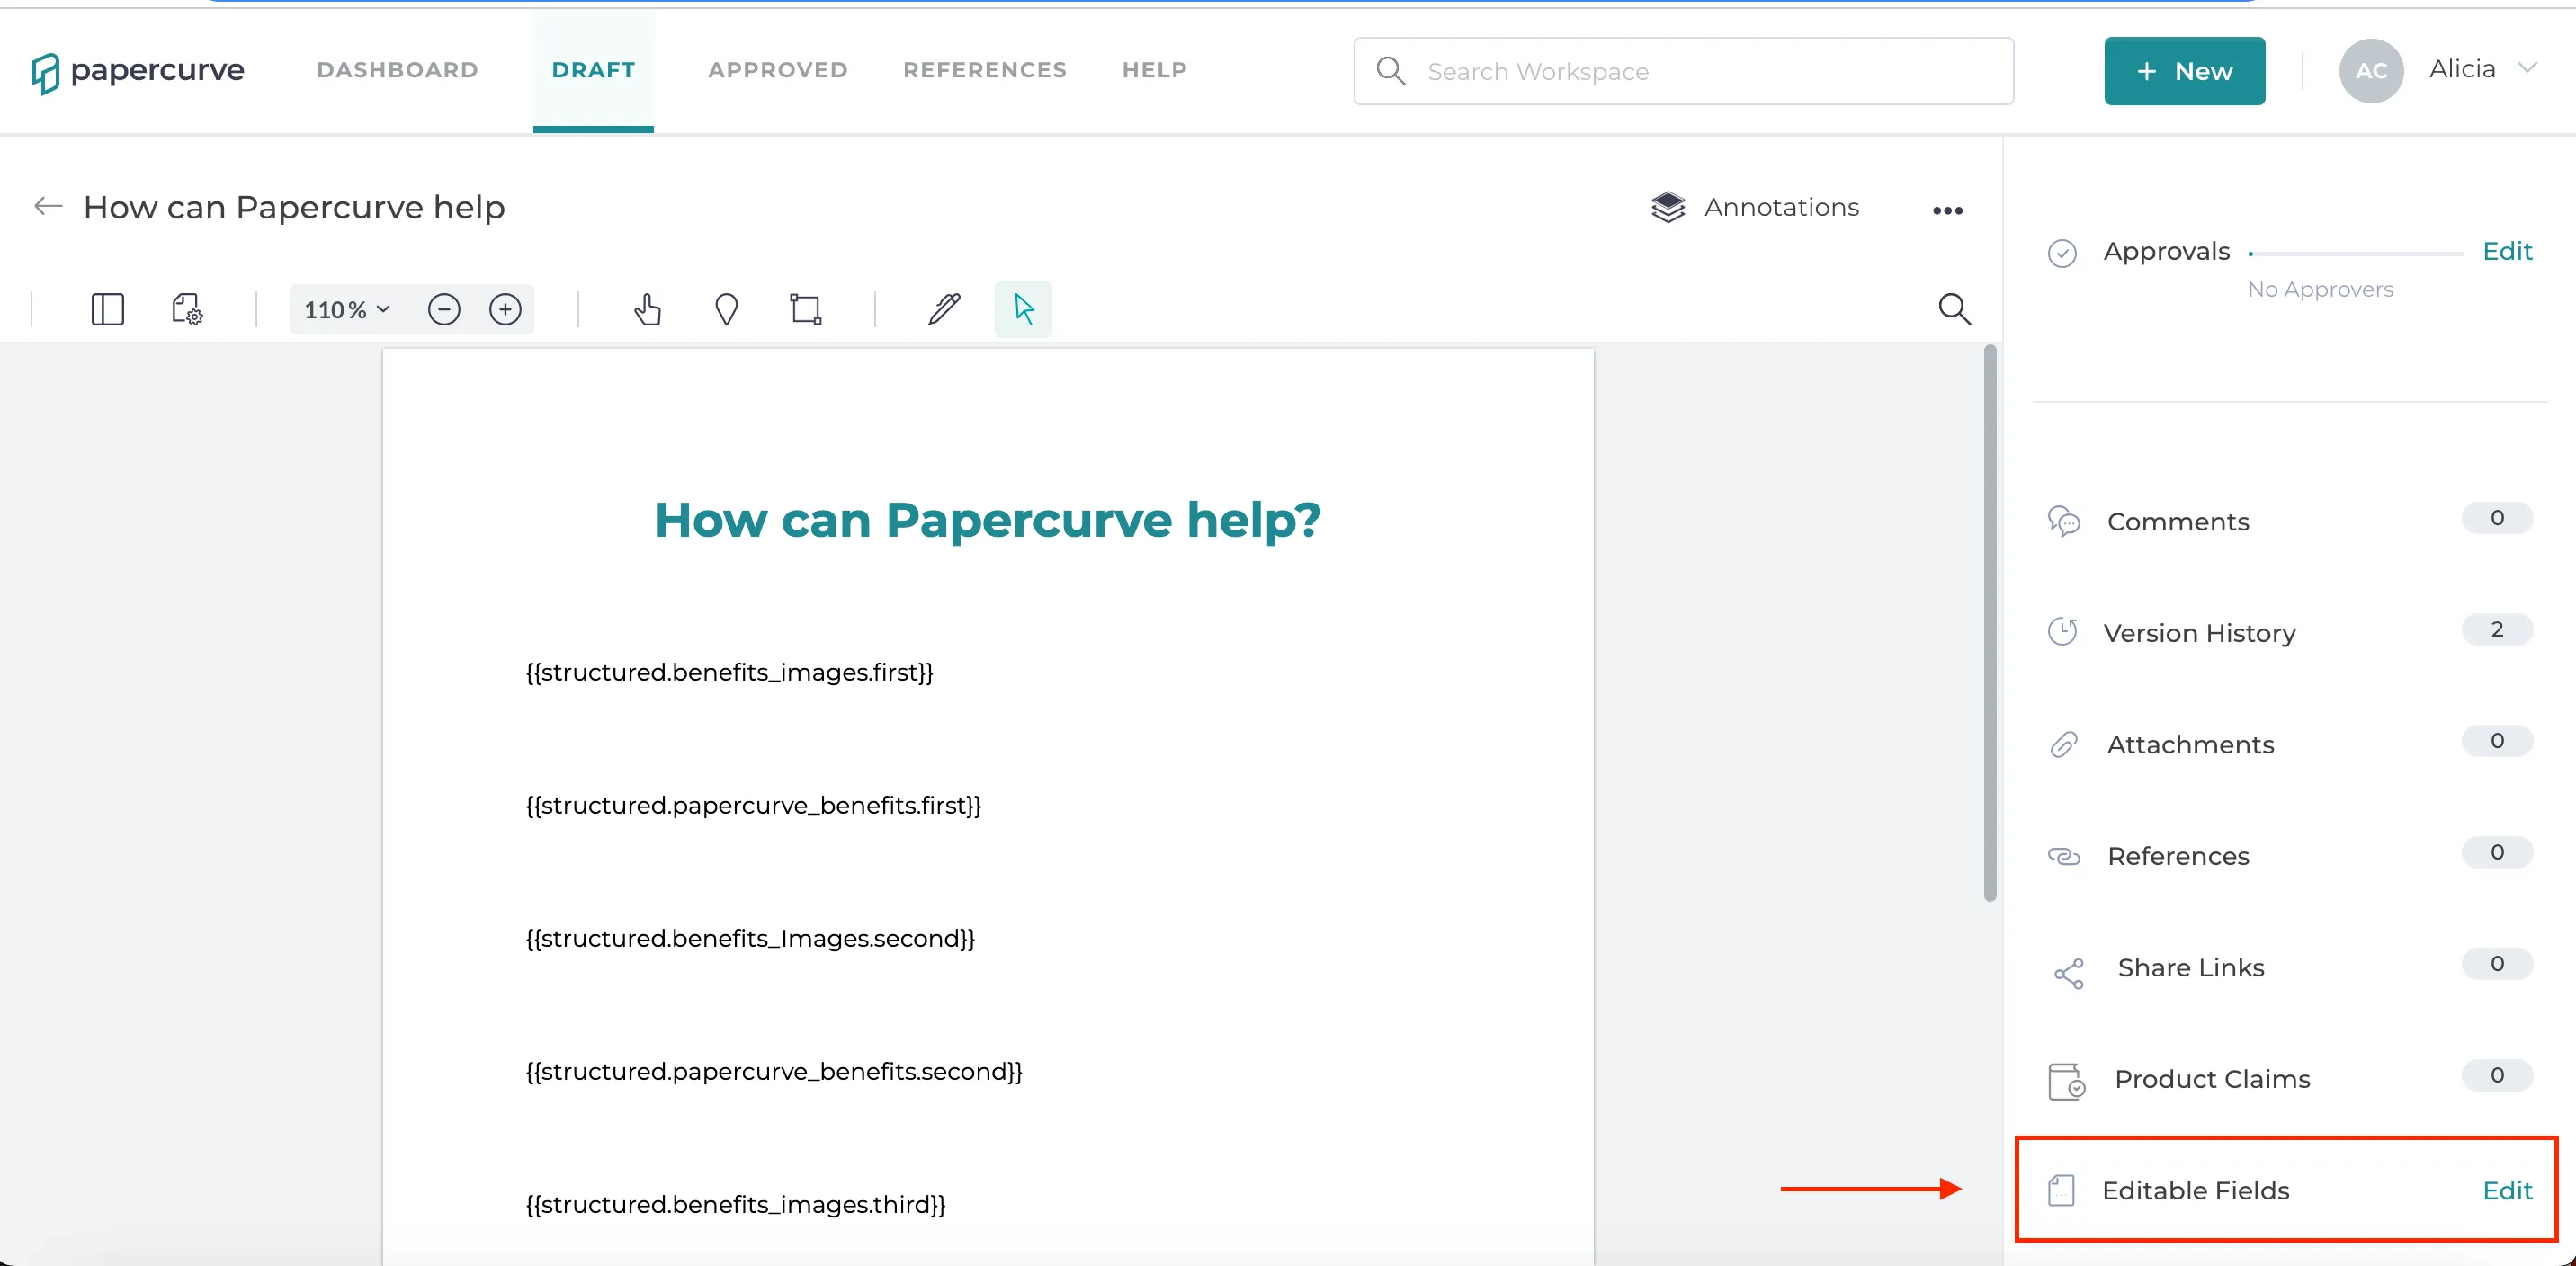Click the Search Workspace field
This screenshot has width=2576, height=1266.
(1683, 71)
